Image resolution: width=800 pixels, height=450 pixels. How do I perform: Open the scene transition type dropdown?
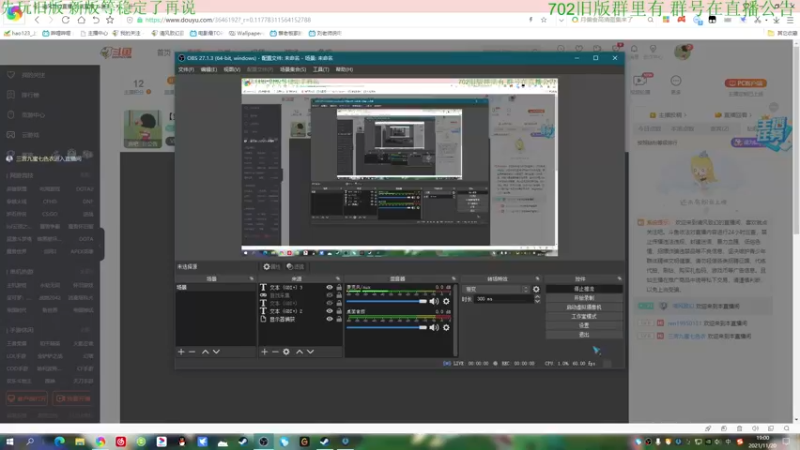coord(496,289)
